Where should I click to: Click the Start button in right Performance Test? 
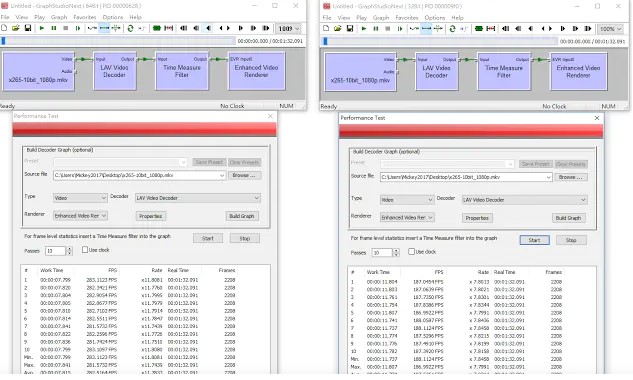point(534,240)
